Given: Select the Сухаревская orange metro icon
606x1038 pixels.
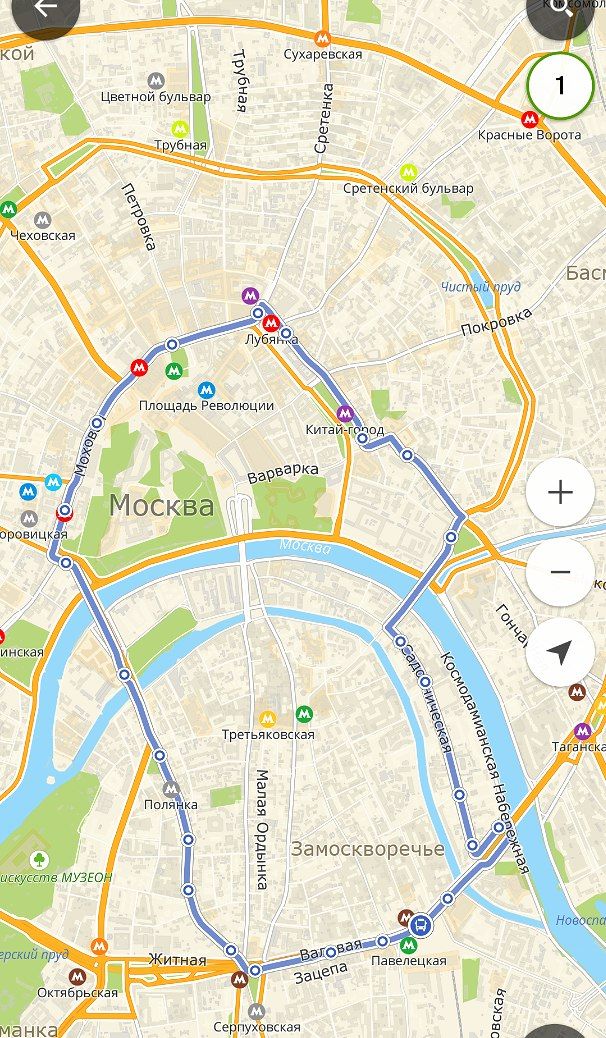Looking at the screenshot, I should [323, 38].
